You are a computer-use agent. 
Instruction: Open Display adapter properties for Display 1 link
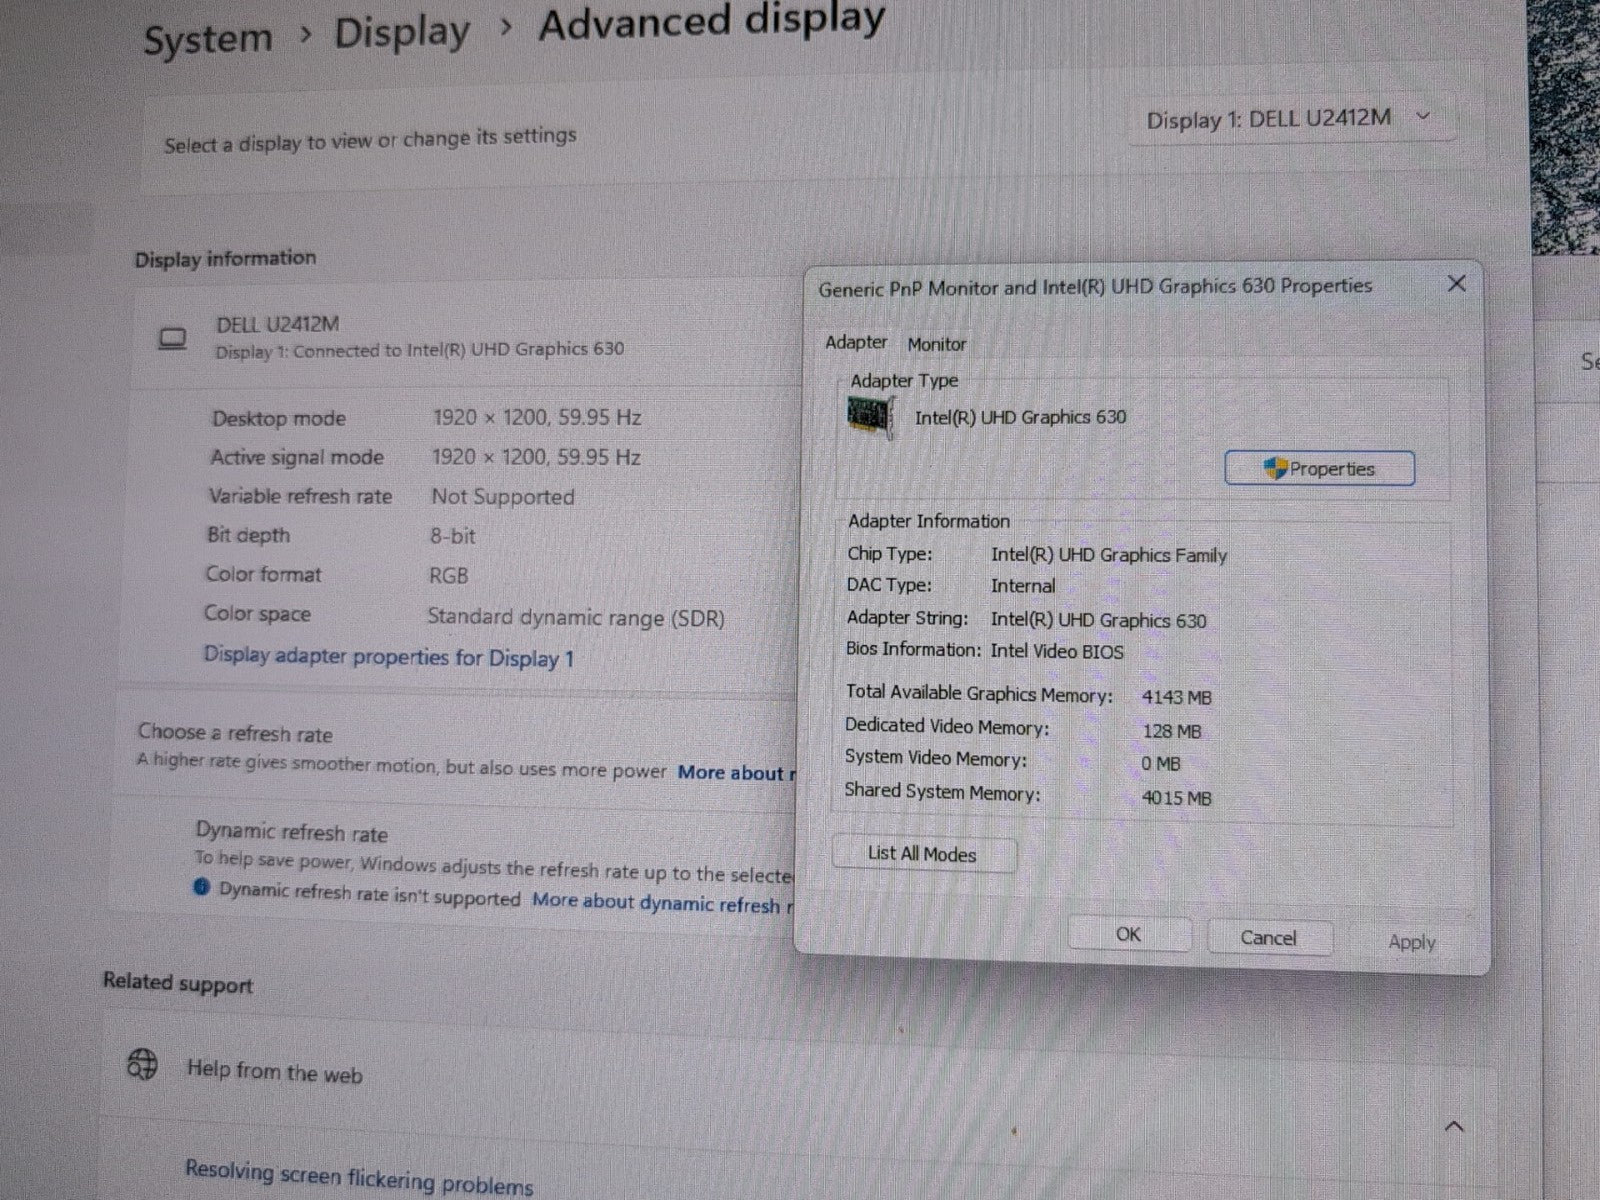(389, 657)
